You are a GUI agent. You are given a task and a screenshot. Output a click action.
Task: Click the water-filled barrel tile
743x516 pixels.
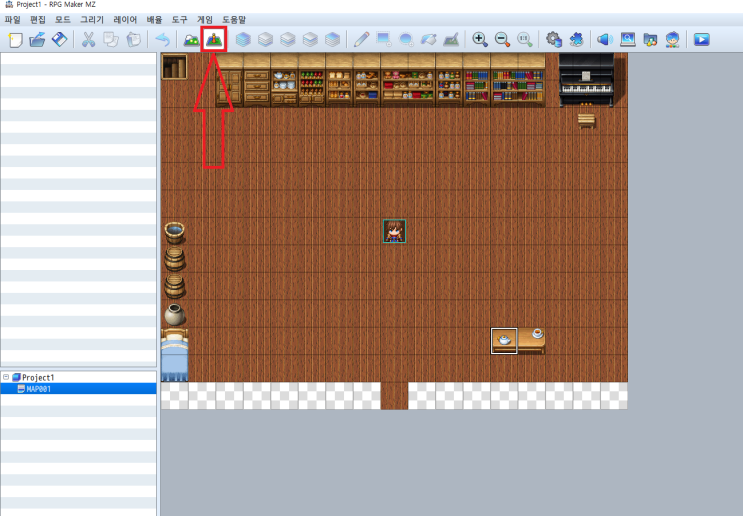pyautogui.click(x=174, y=233)
